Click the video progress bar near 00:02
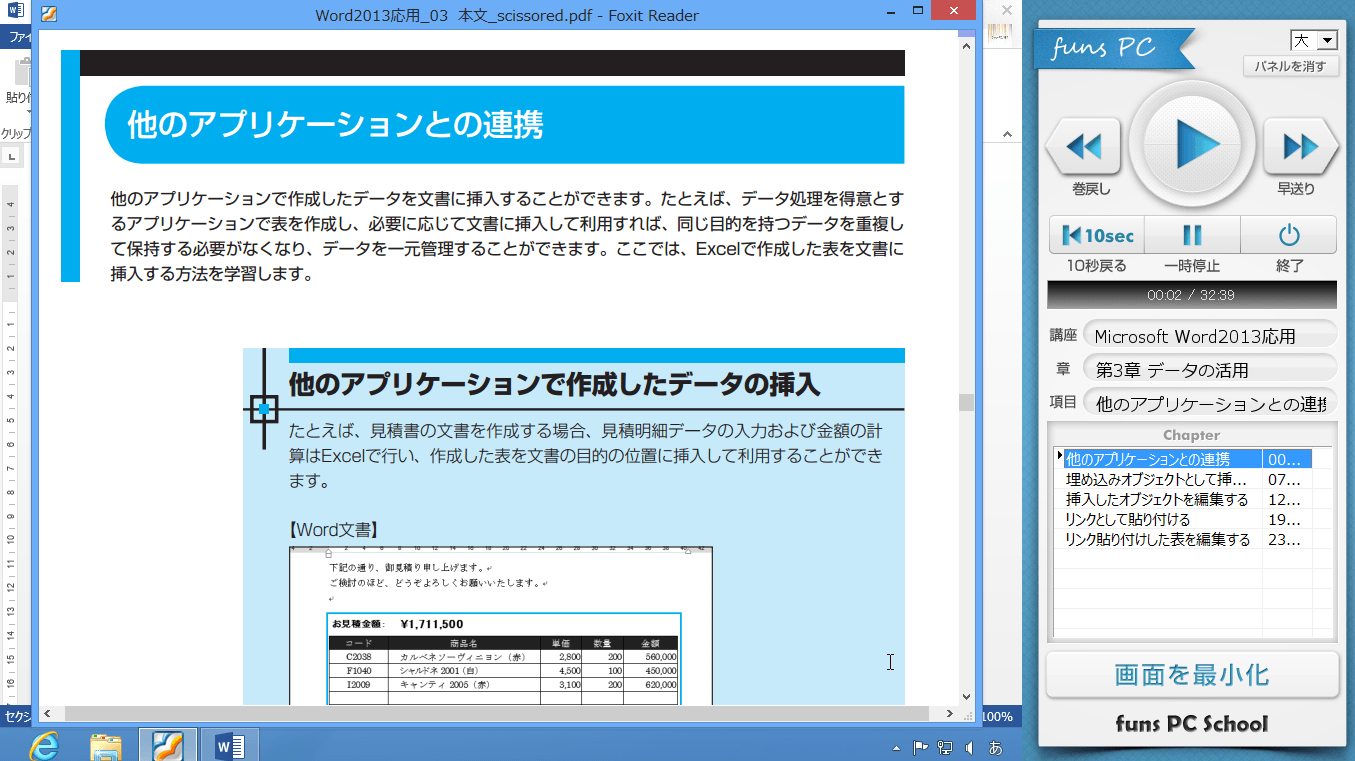 (x=1060, y=294)
